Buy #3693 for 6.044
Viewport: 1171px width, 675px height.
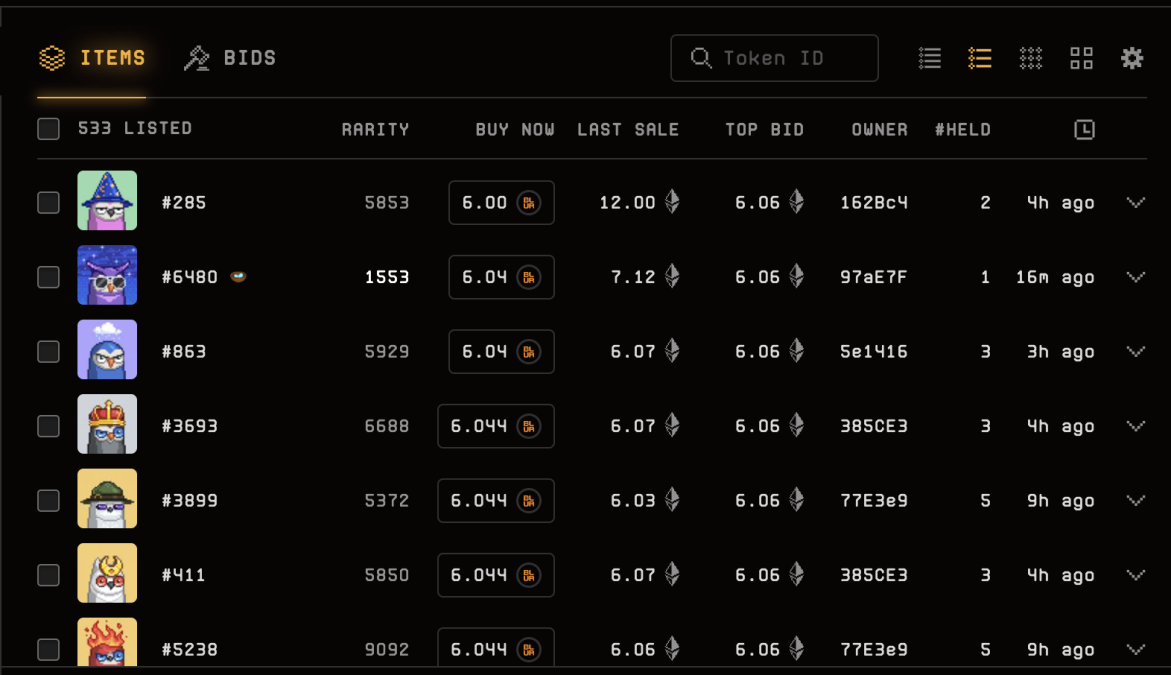[496, 426]
